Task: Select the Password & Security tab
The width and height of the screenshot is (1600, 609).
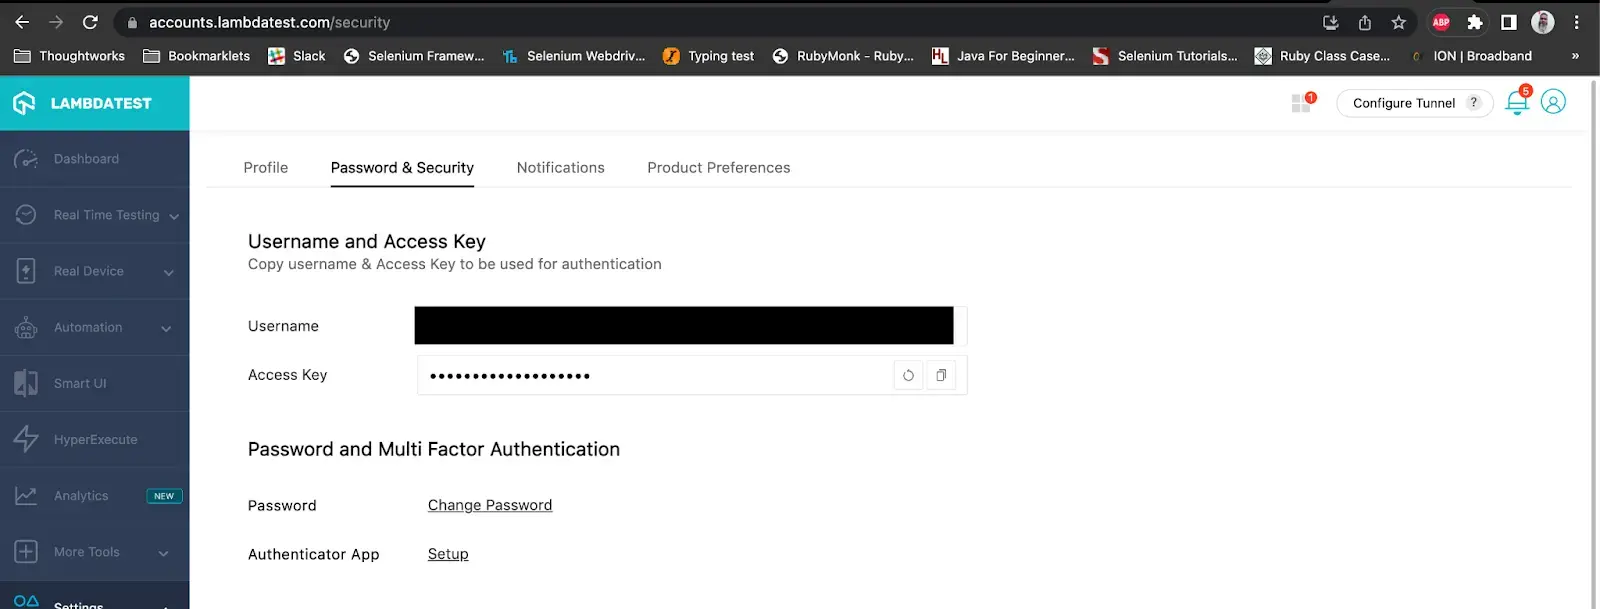Action: coord(402,168)
